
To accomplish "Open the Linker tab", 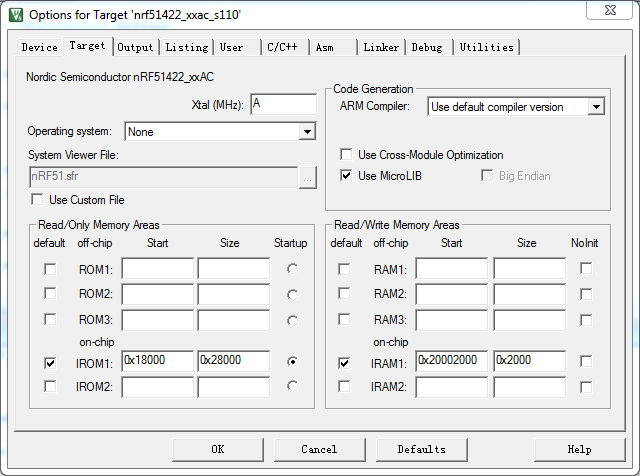I will tap(381, 47).
